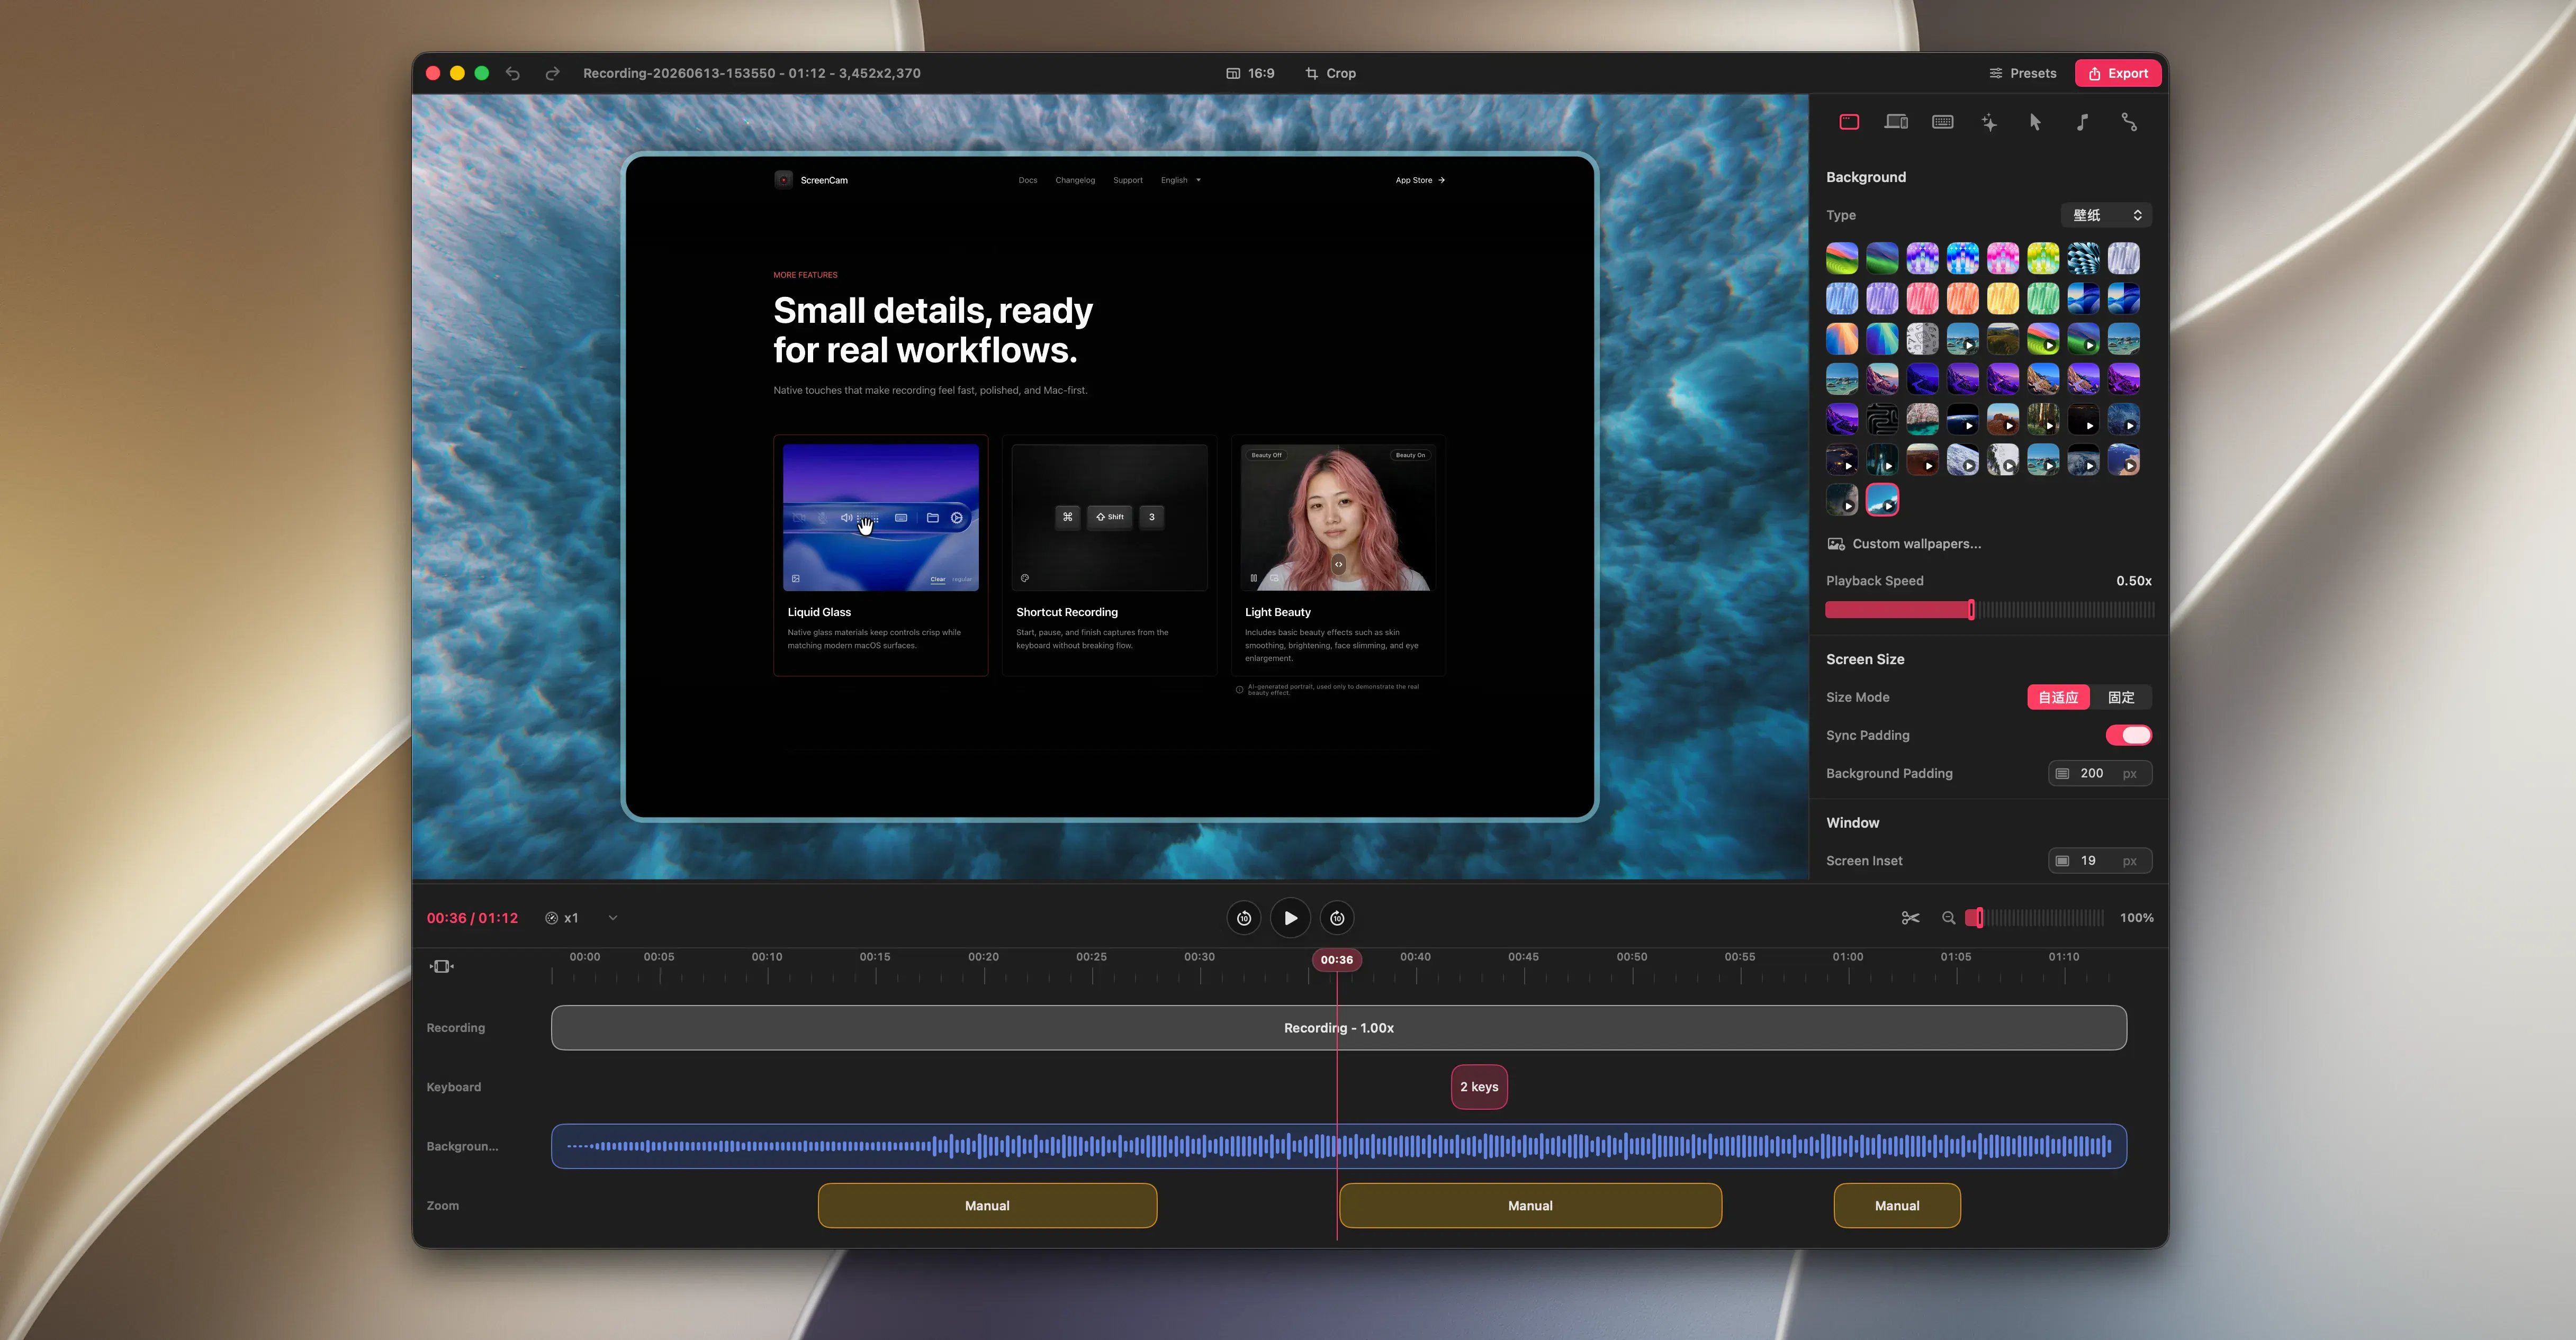Click the 100% timeline zoom value

point(2136,918)
